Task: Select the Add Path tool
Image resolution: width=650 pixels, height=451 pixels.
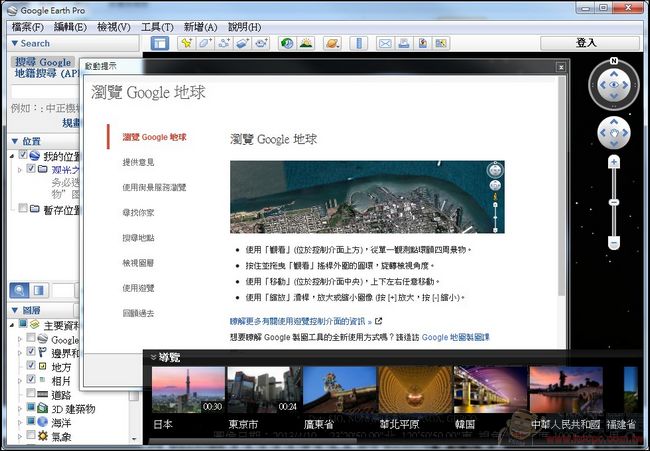Action: coord(224,43)
